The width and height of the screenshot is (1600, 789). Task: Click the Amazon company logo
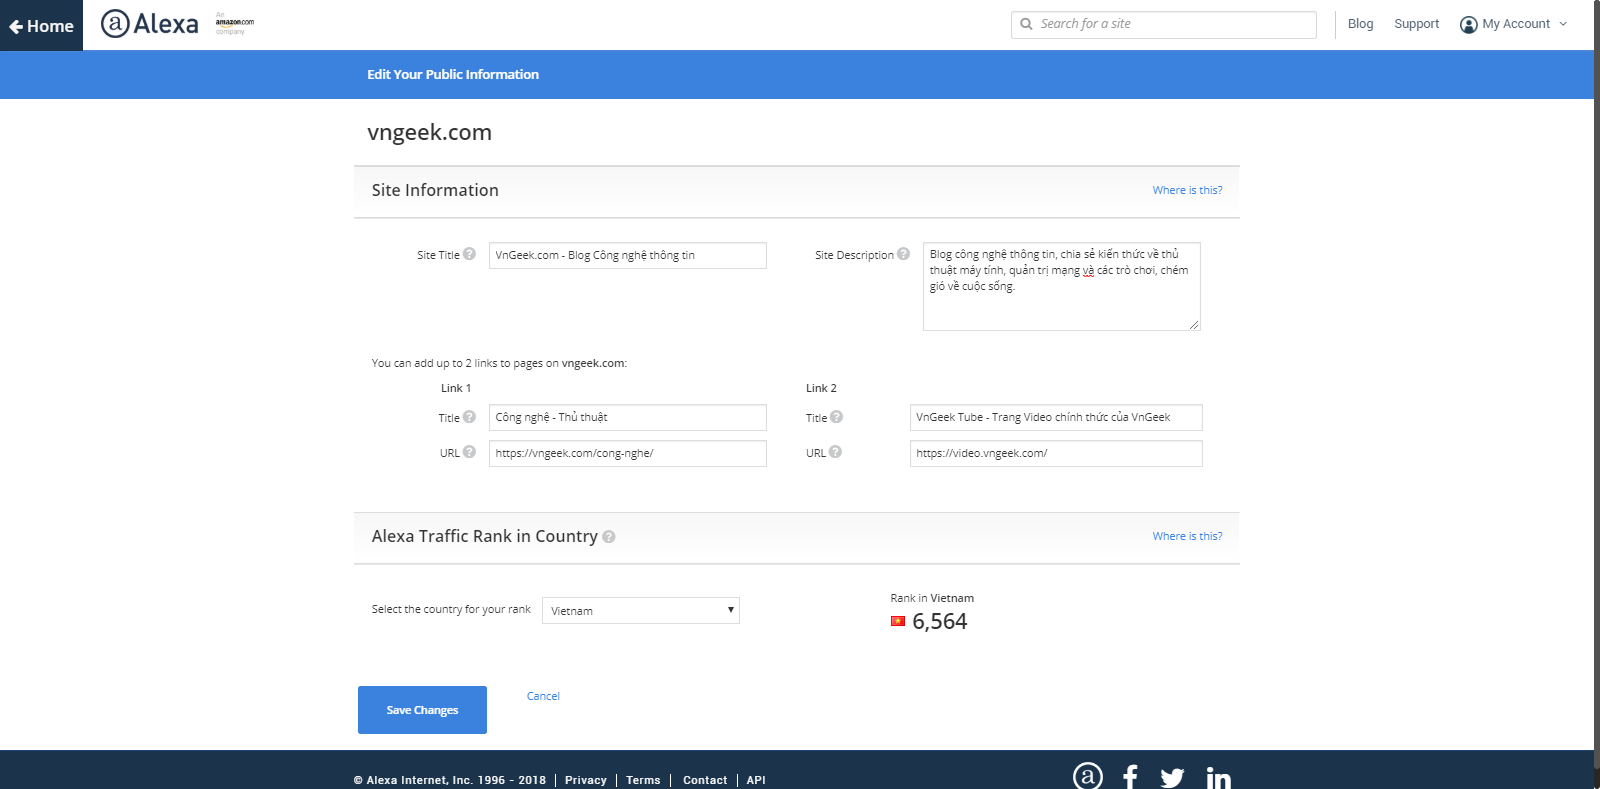pos(235,23)
